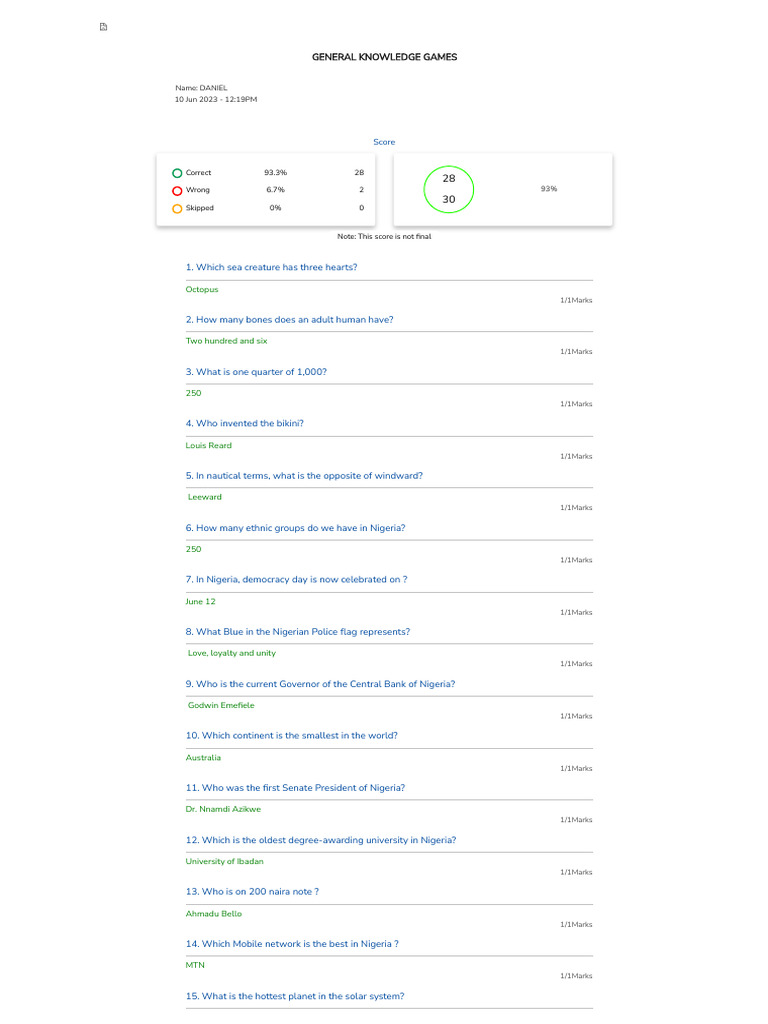Click question 15 about hottest planet

pyautogui.click(x=295, y=996)
